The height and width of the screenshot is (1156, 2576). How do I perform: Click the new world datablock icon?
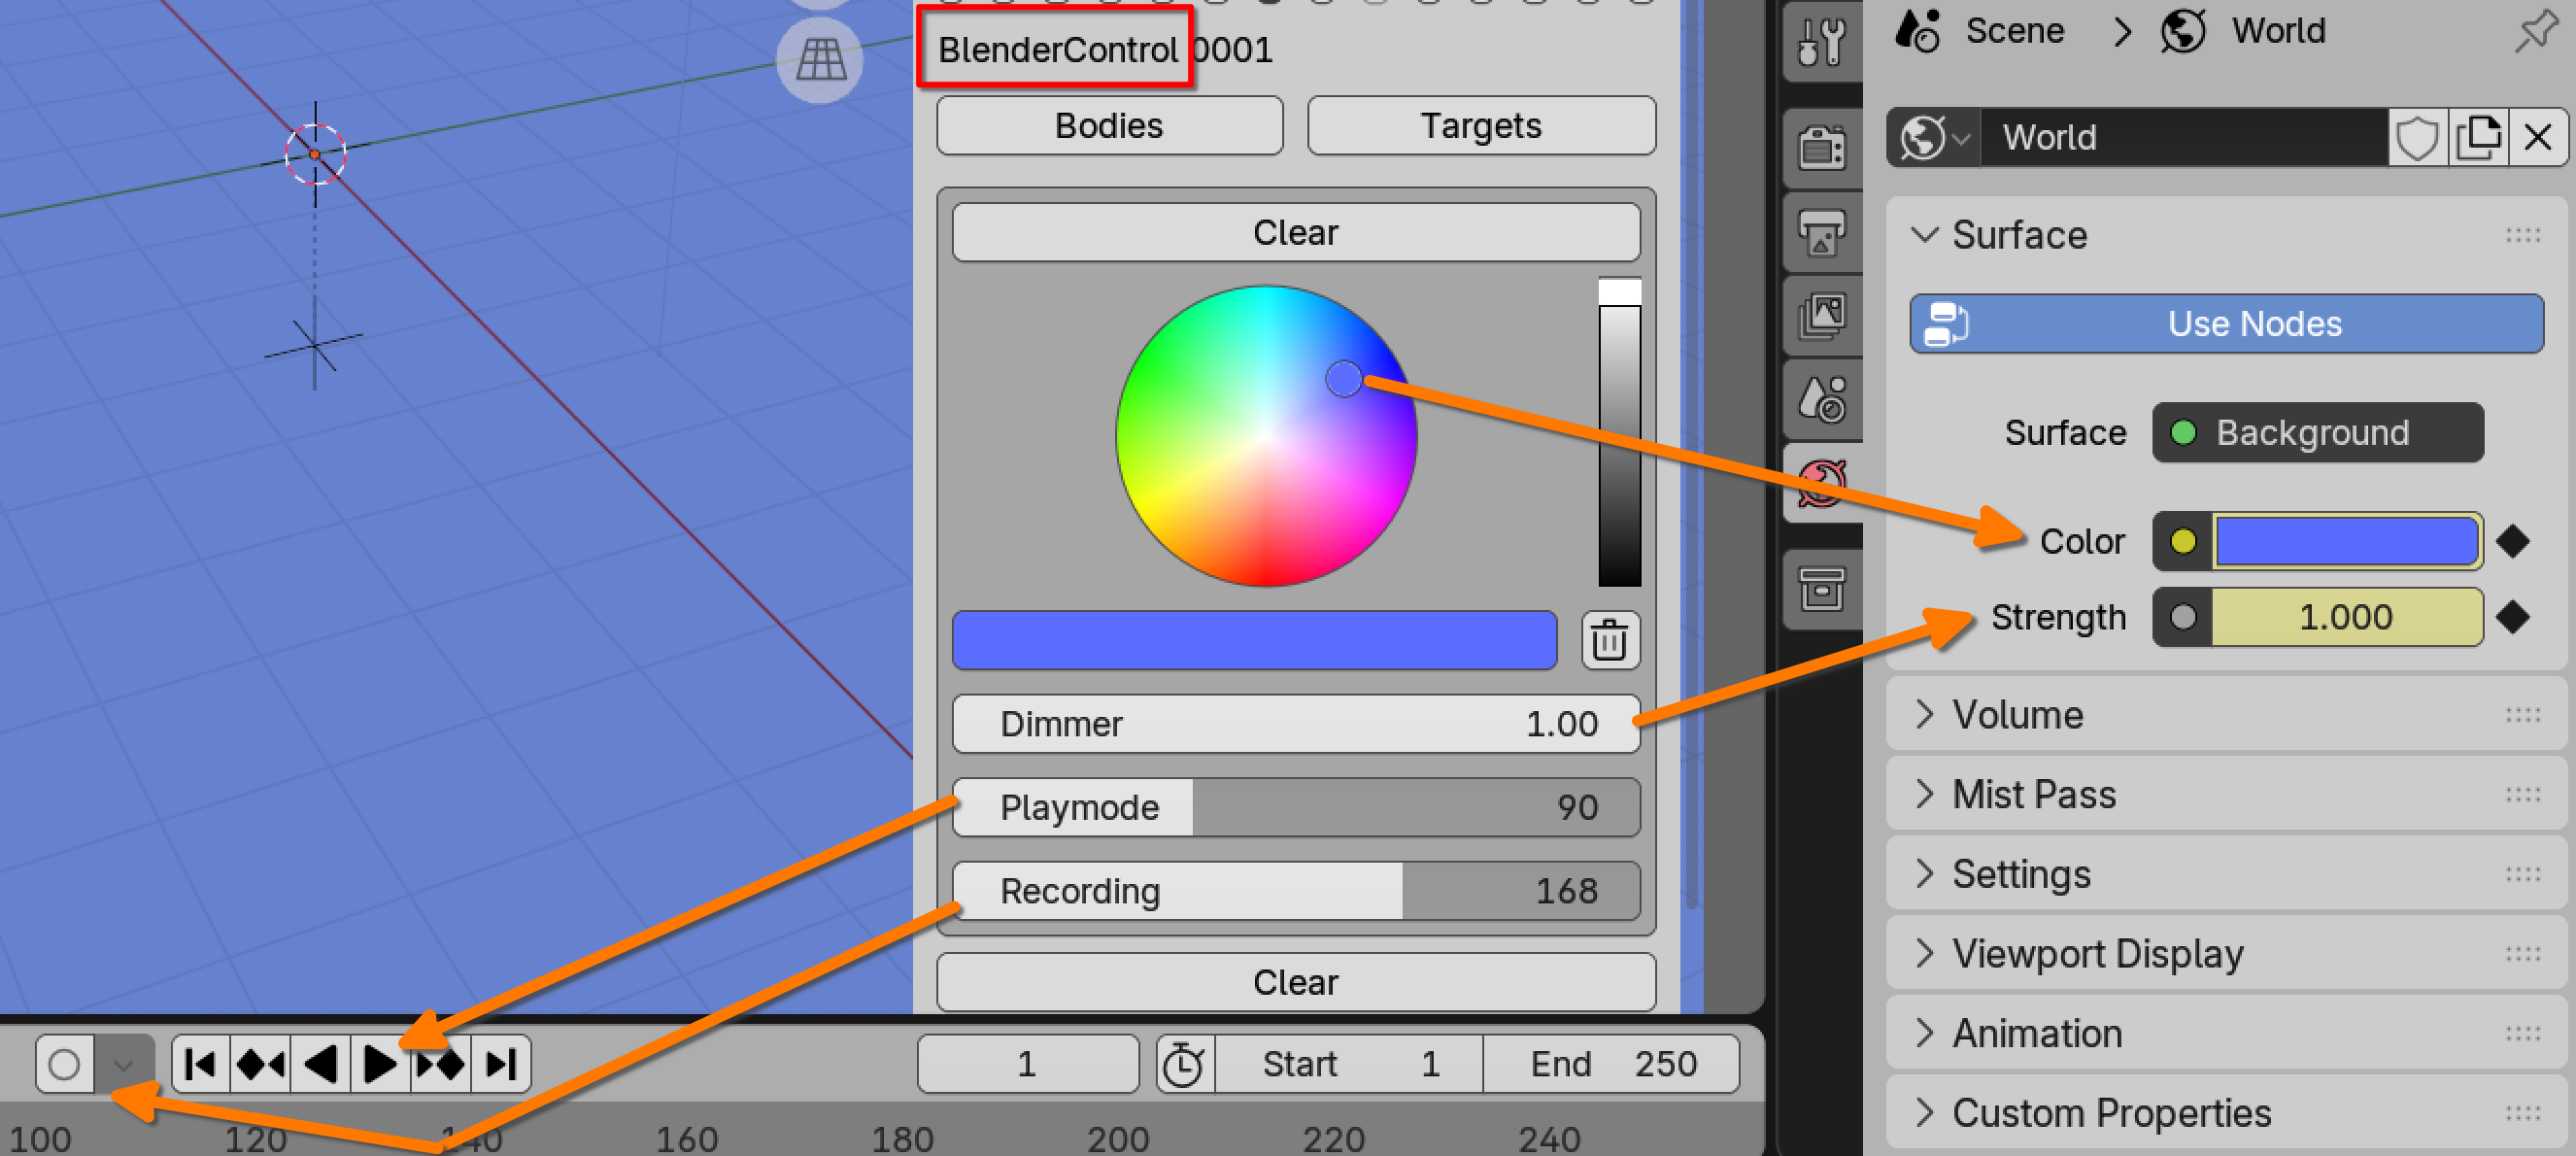pos(2478,137)
